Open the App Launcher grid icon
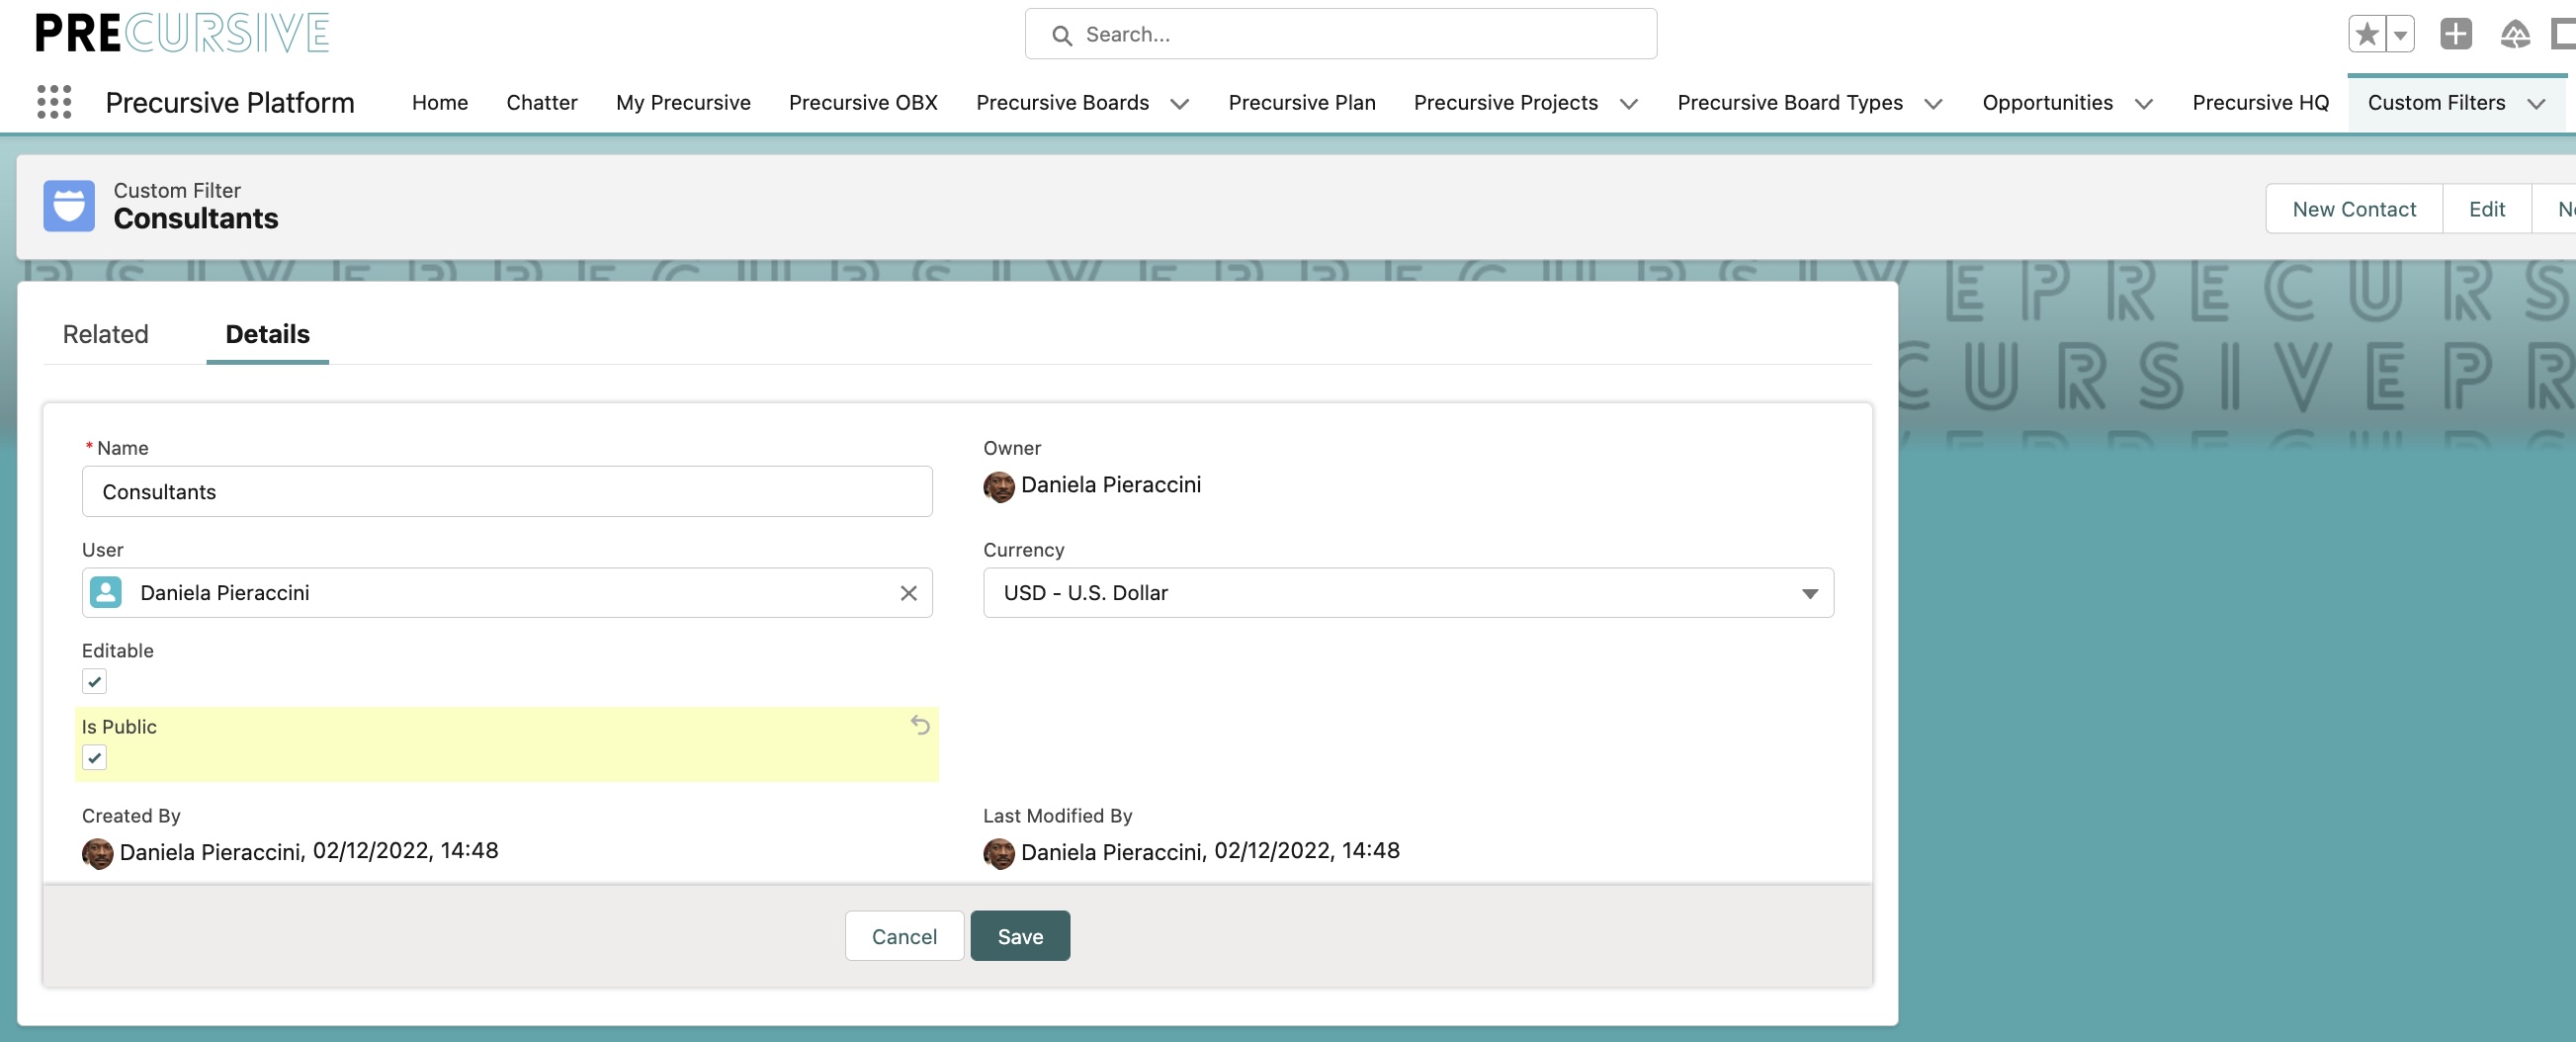The height and width of the screenshot is (1042, 2576). coord(54,101)
